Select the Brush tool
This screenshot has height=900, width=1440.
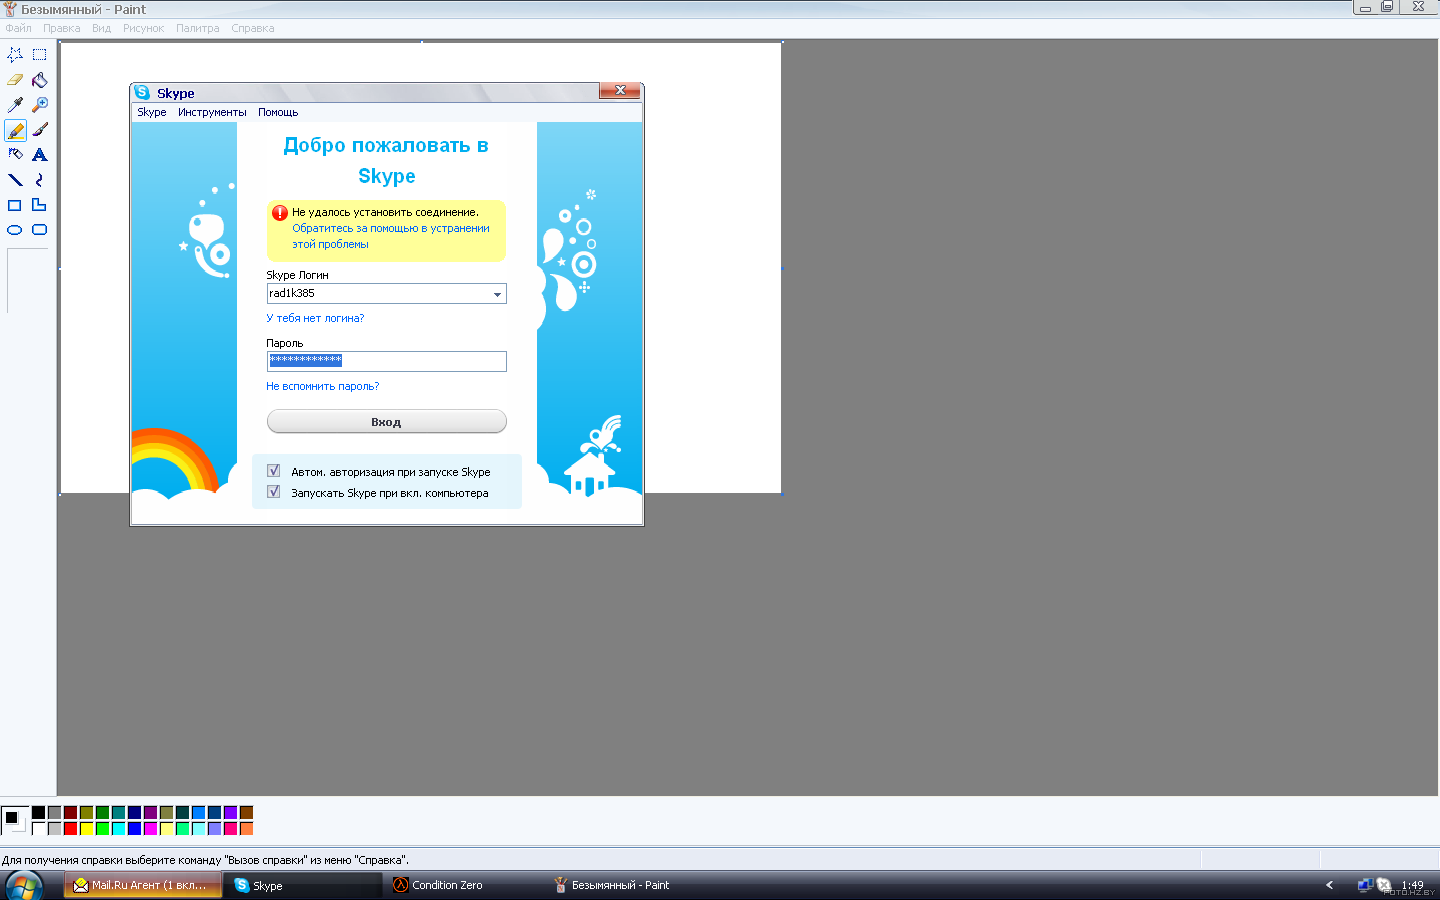tap(40, 130)
